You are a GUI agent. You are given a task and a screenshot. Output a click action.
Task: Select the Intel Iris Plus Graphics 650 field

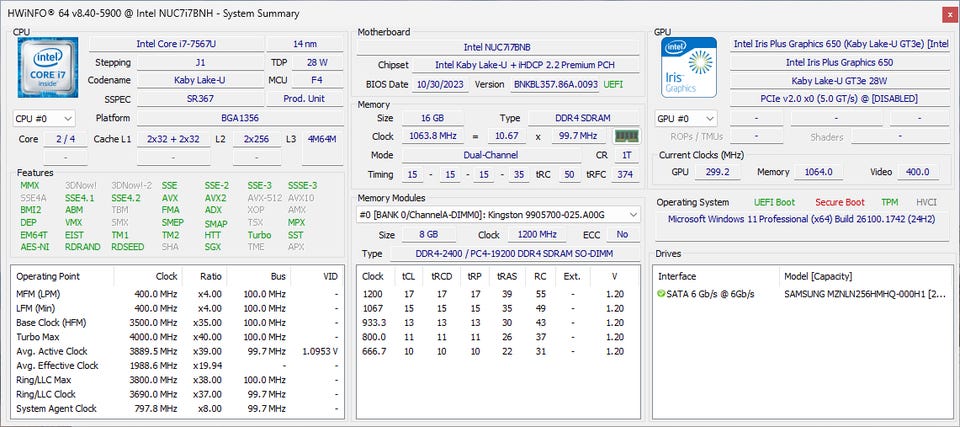click(840, 62)
